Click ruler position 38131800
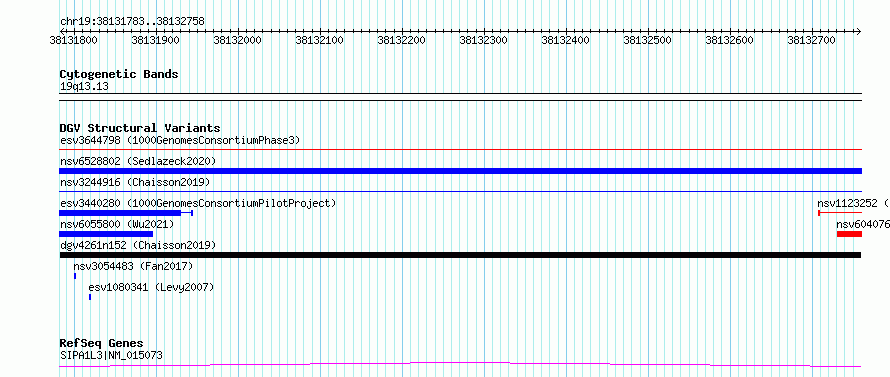This screenshot has height=377, width=890. click(73, 40)
